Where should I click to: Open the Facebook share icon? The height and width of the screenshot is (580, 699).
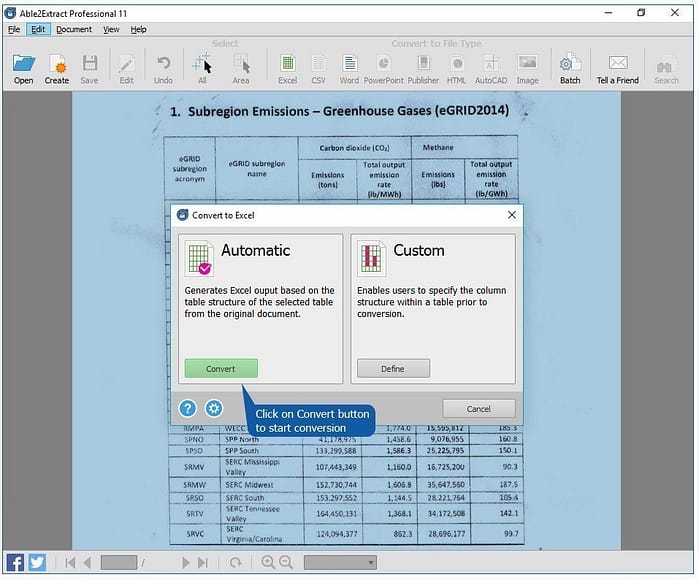(15, 562)
